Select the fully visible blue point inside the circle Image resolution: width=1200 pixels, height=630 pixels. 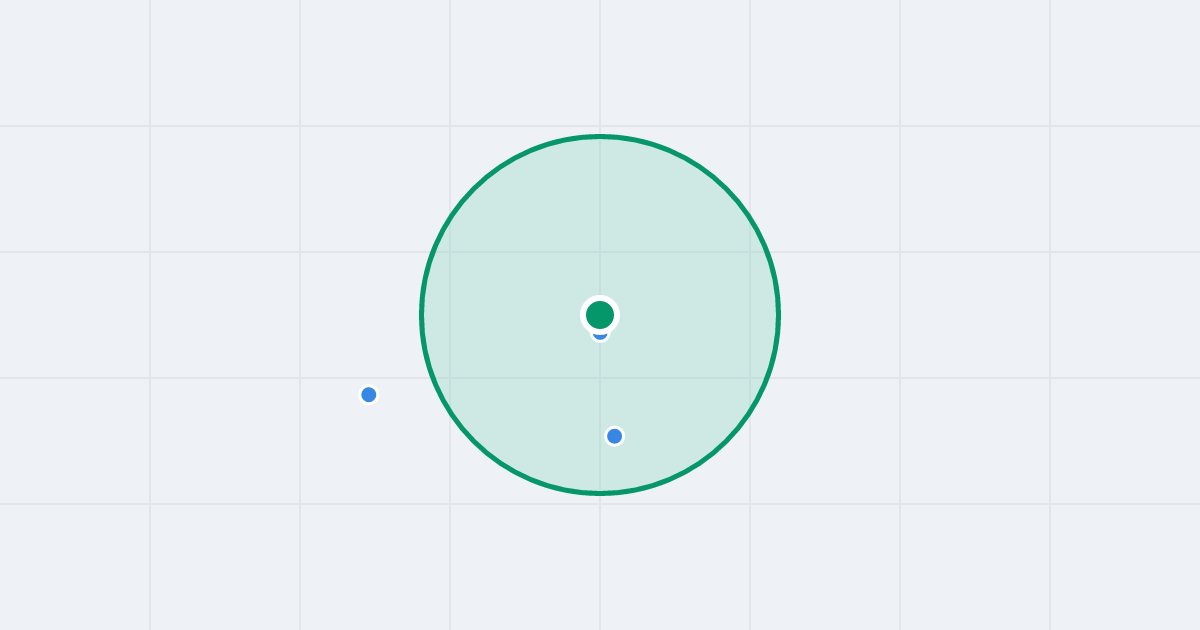tap(615, 436)
